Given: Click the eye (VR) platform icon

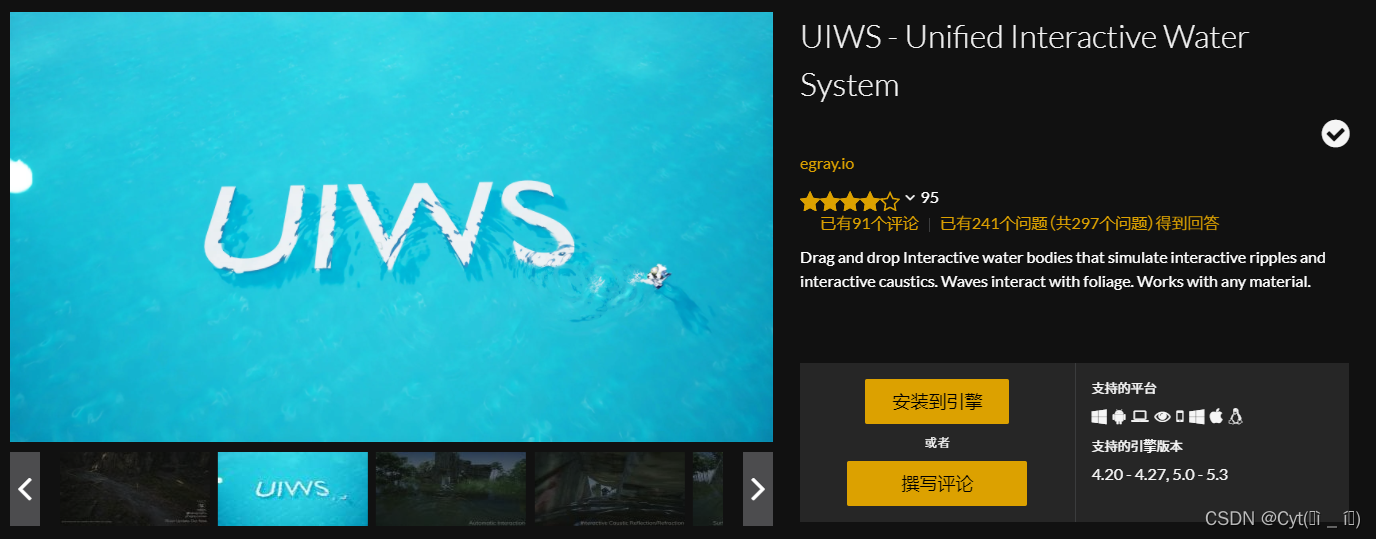Looking at the screenshot, I should pos(1162,417).
